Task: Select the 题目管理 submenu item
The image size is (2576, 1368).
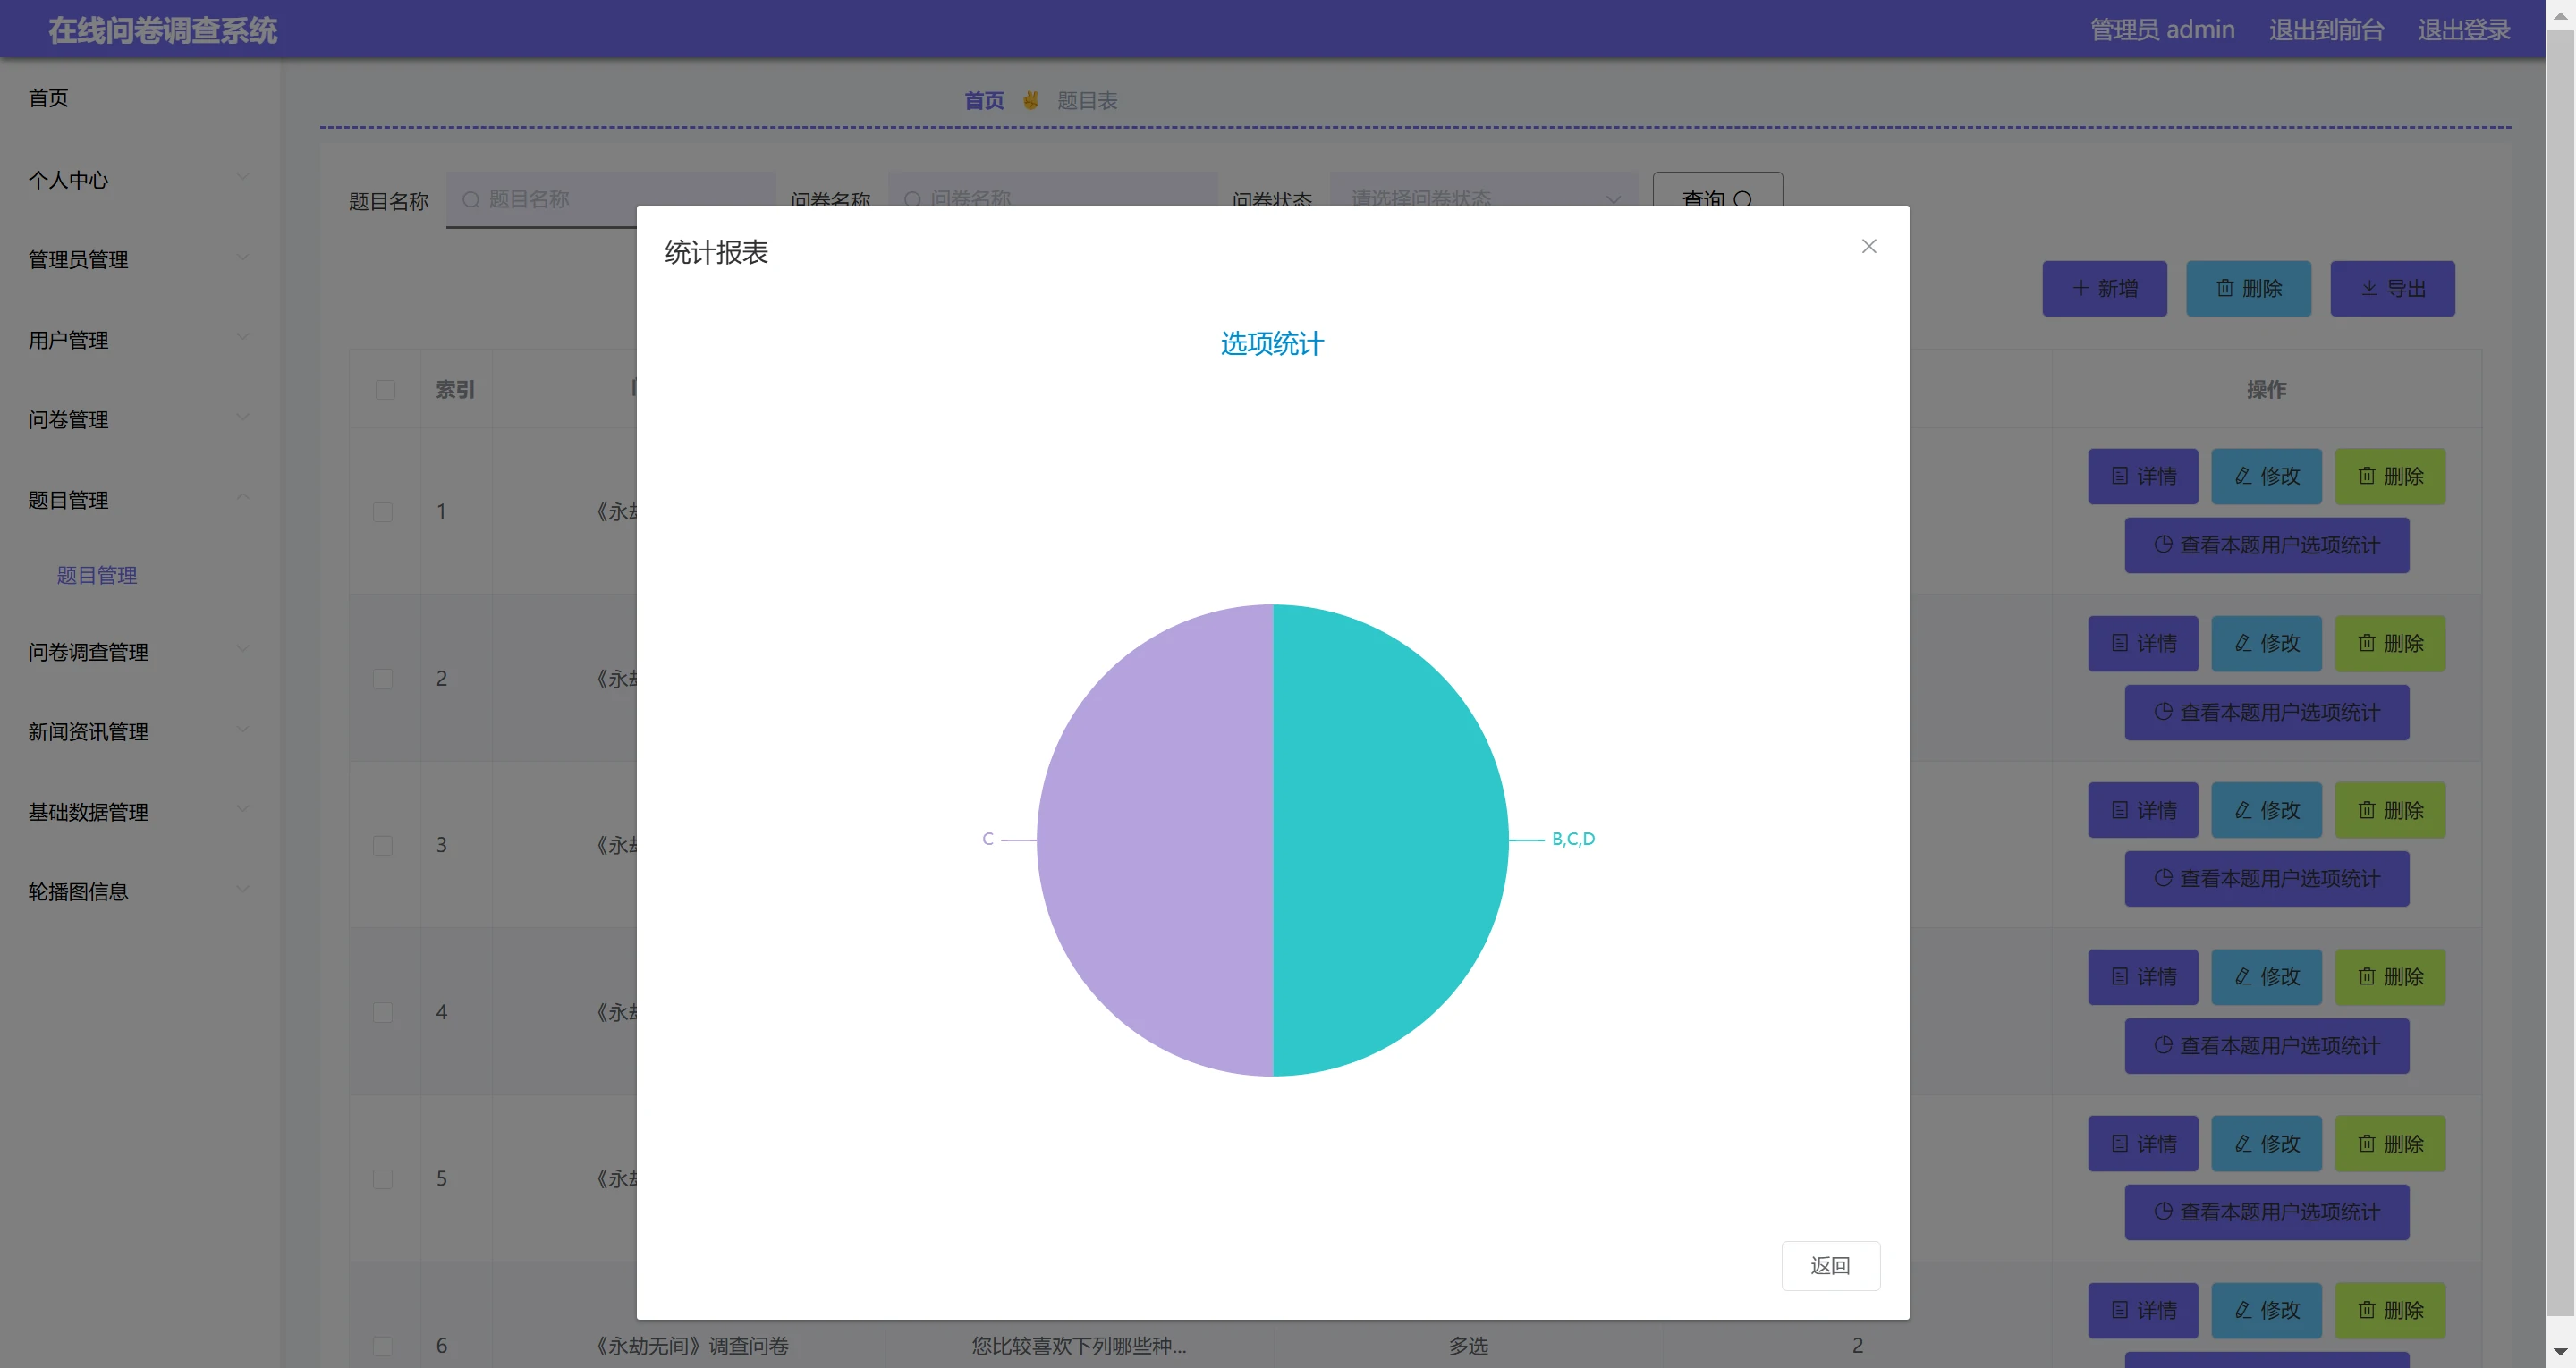Action: 96,575
